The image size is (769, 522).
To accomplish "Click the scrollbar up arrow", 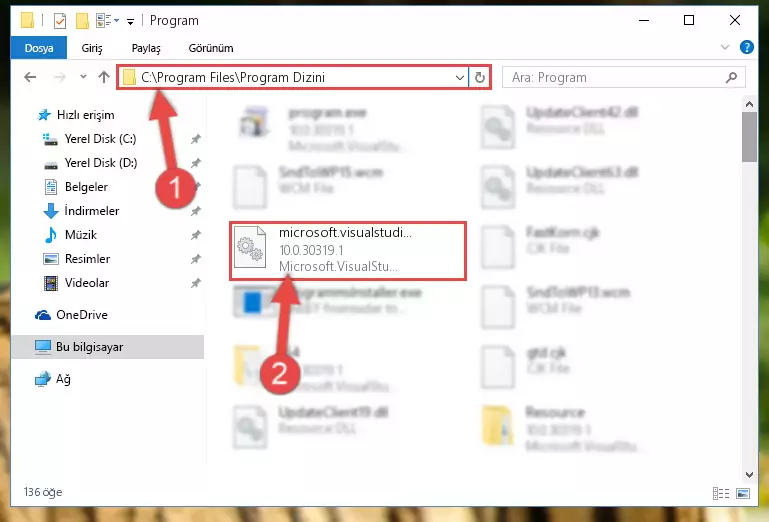I will 749,104.
